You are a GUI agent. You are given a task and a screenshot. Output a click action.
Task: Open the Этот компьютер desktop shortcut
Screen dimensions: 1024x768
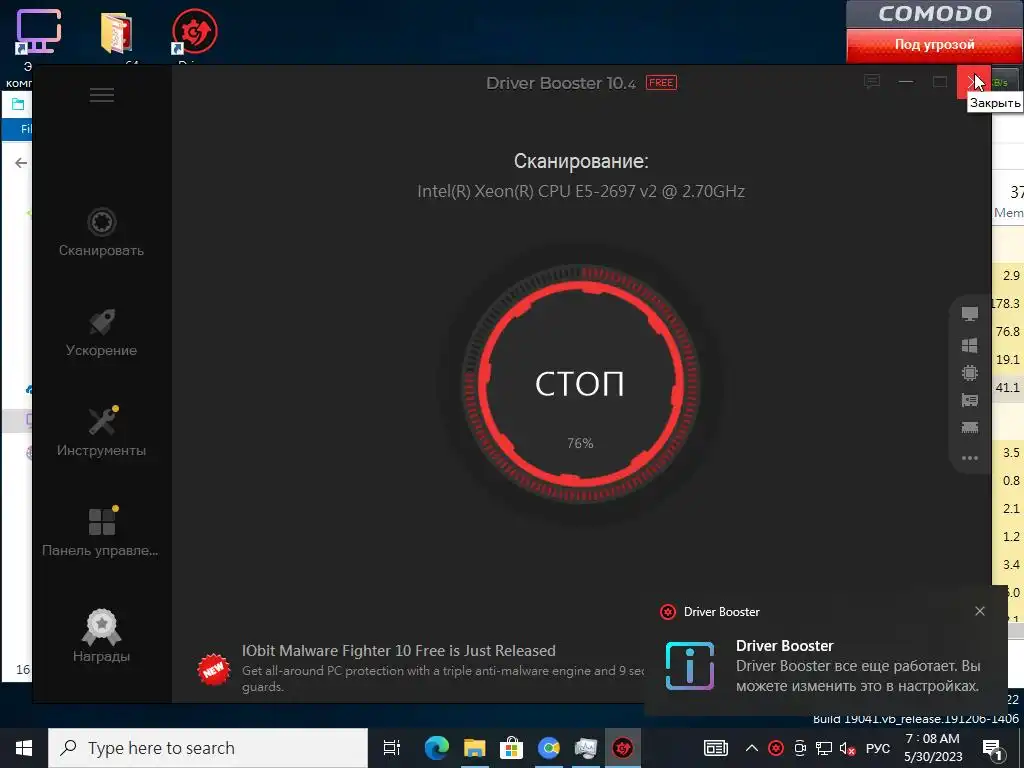pos(38,33)
